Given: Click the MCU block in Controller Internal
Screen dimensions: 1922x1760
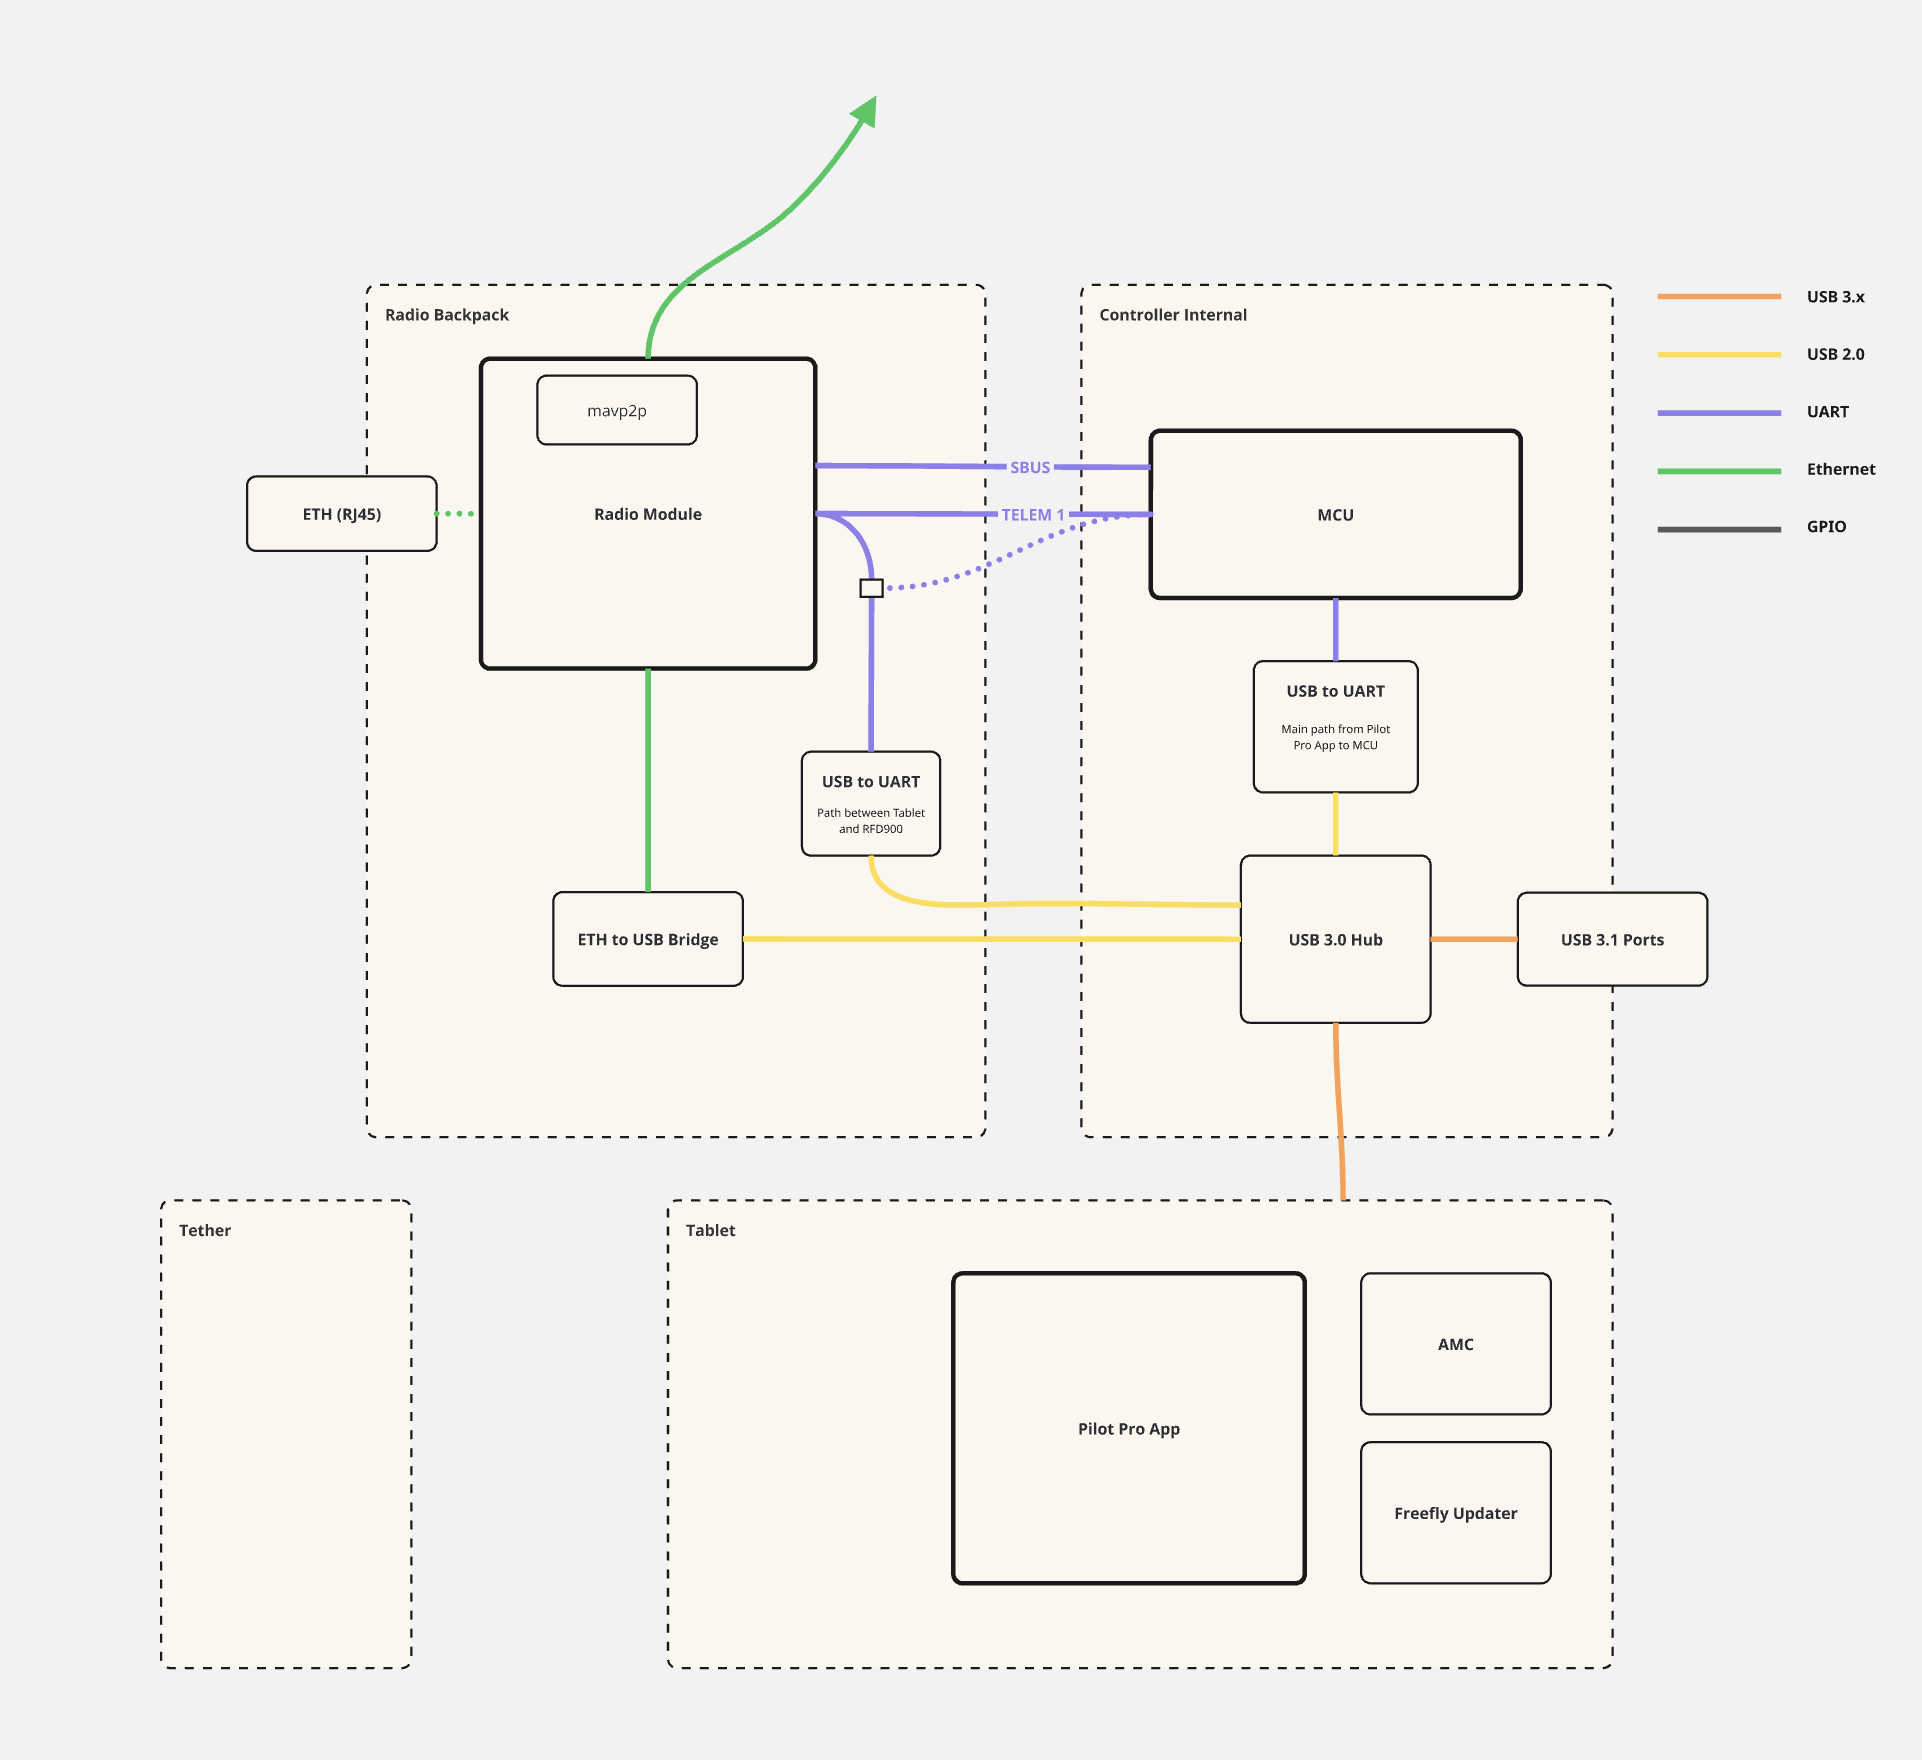Looking at the screenshot, I should (1335, 513).
